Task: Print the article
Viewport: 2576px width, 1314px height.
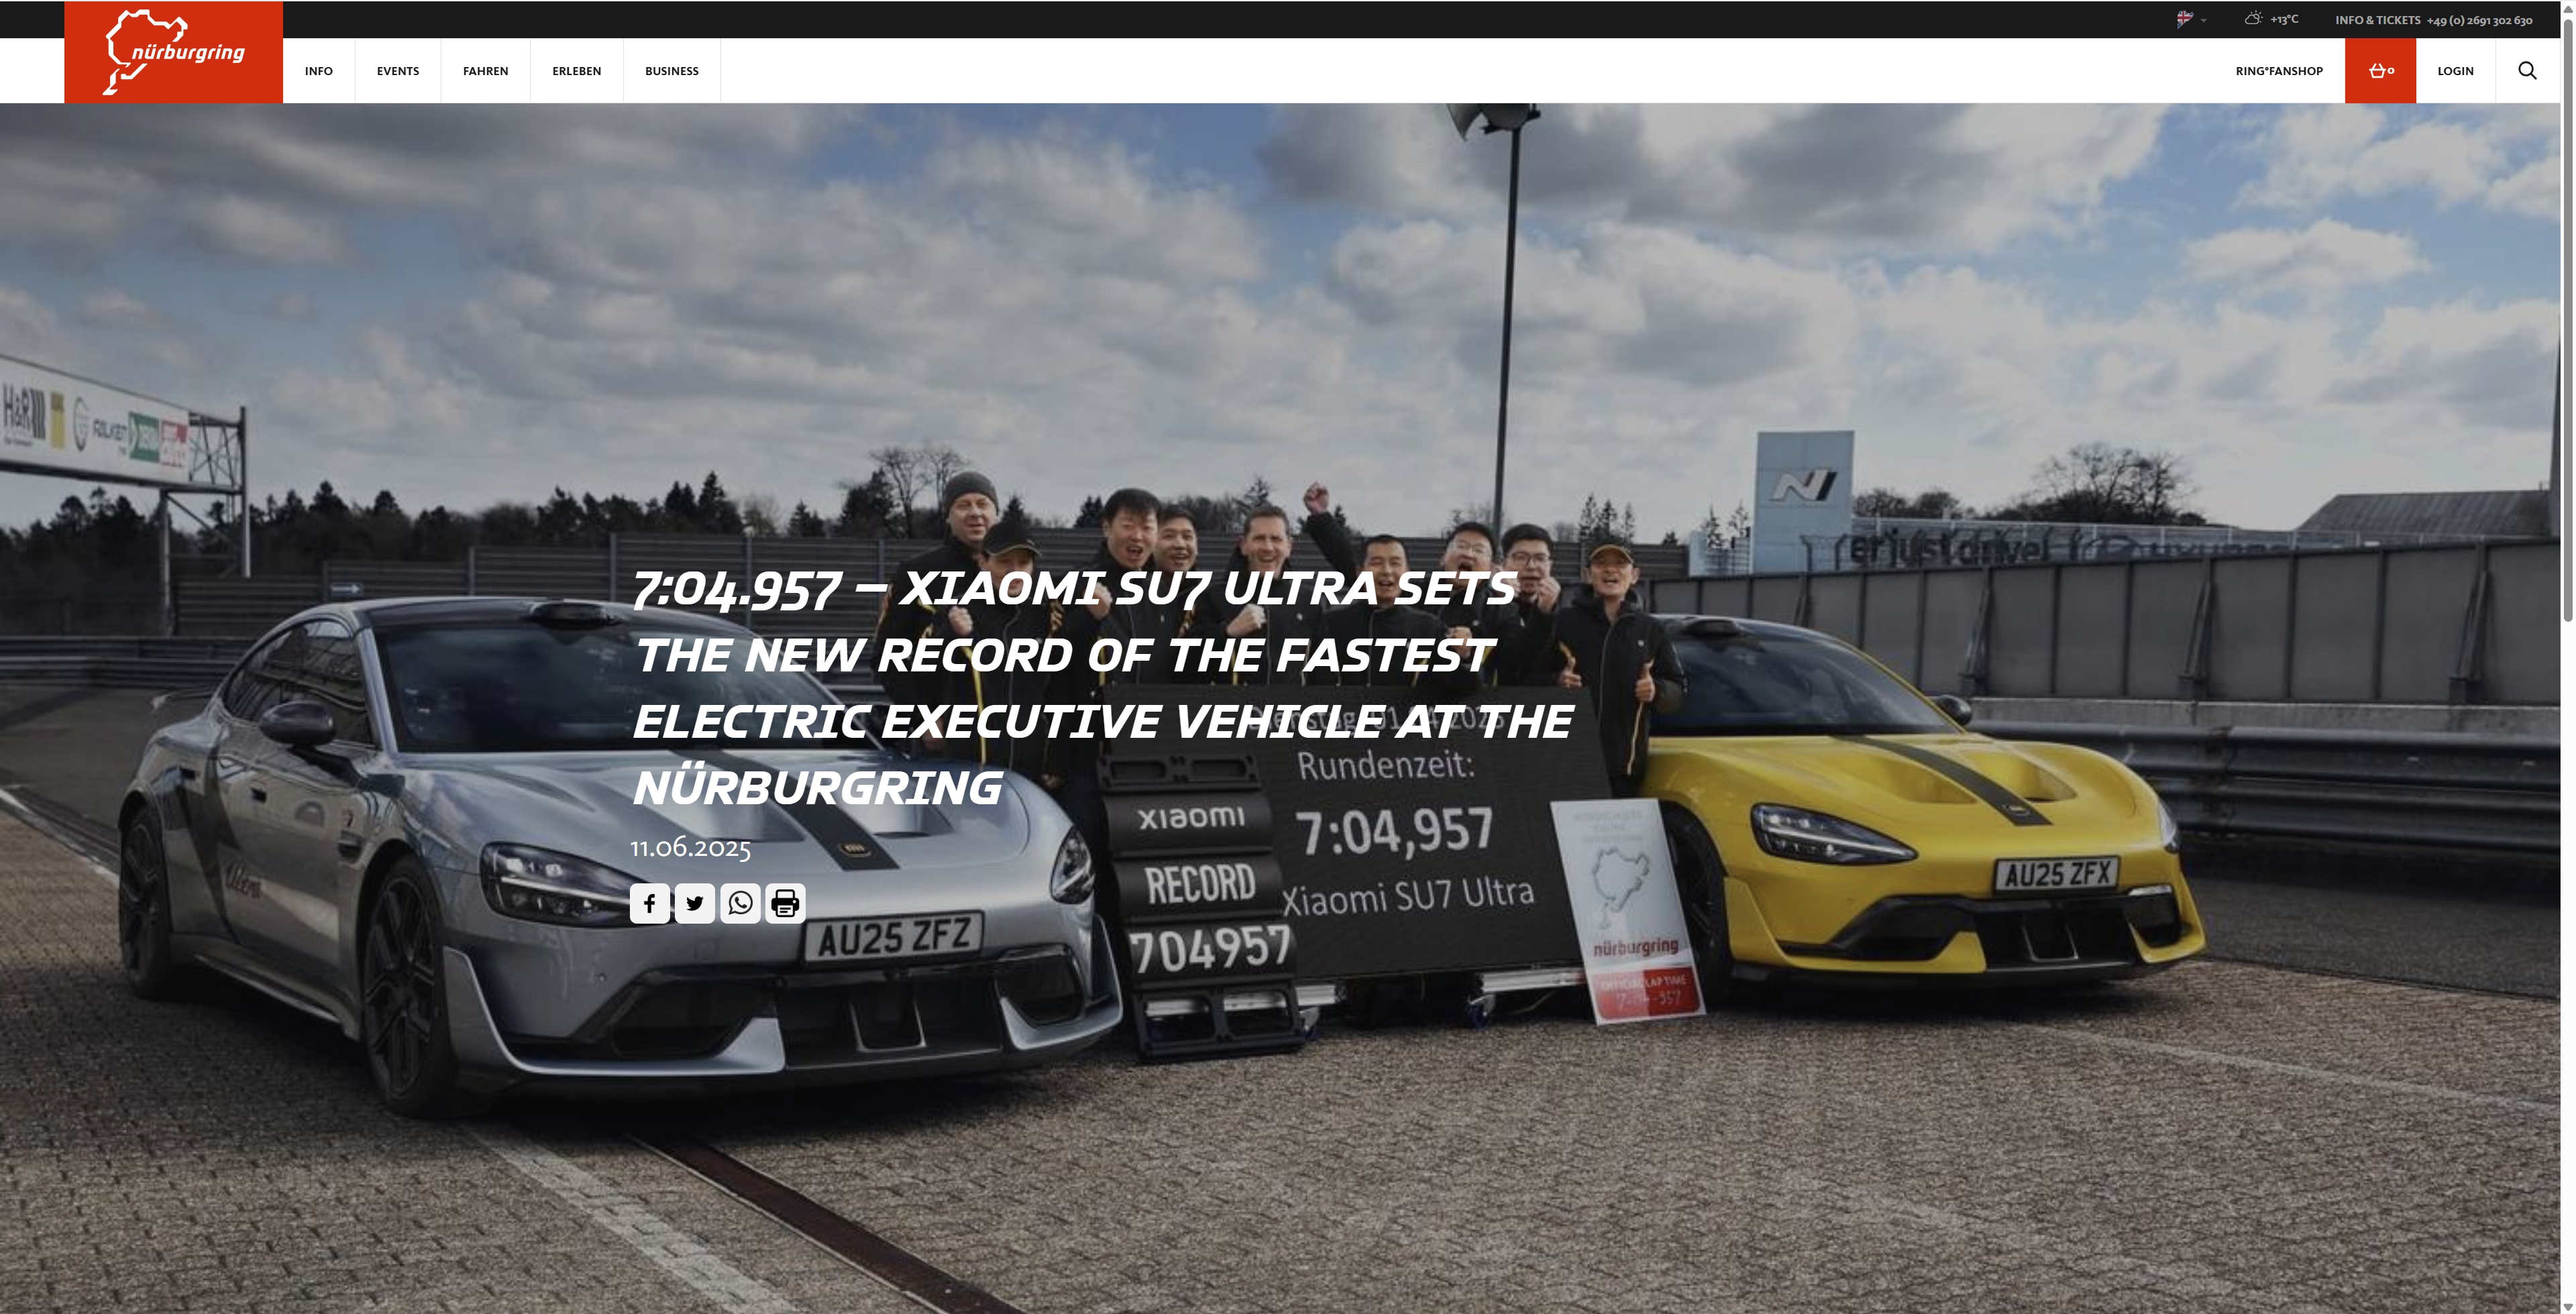Action: (x=785, y=904)
